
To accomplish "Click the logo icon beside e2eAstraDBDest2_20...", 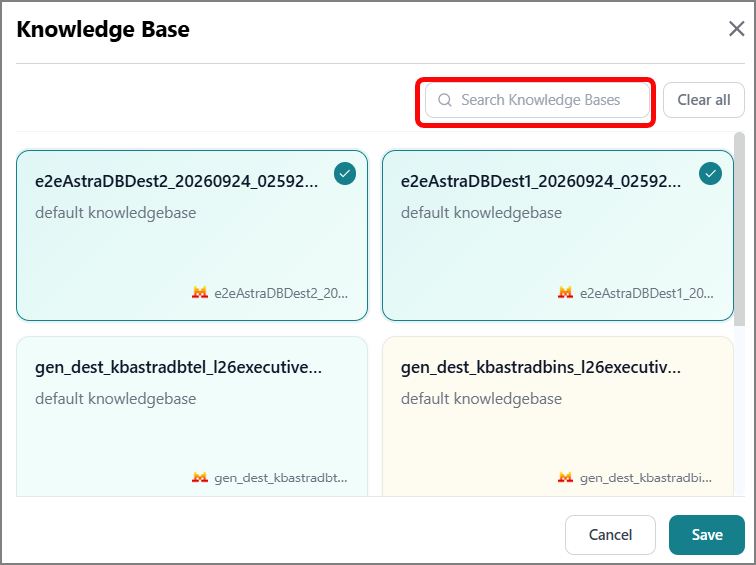I will [x=200, y=292].
